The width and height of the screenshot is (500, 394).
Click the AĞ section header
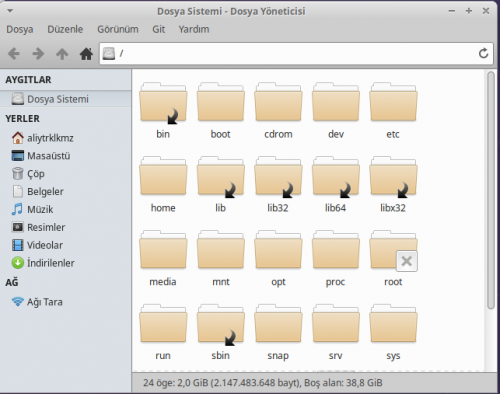[12, 283]
